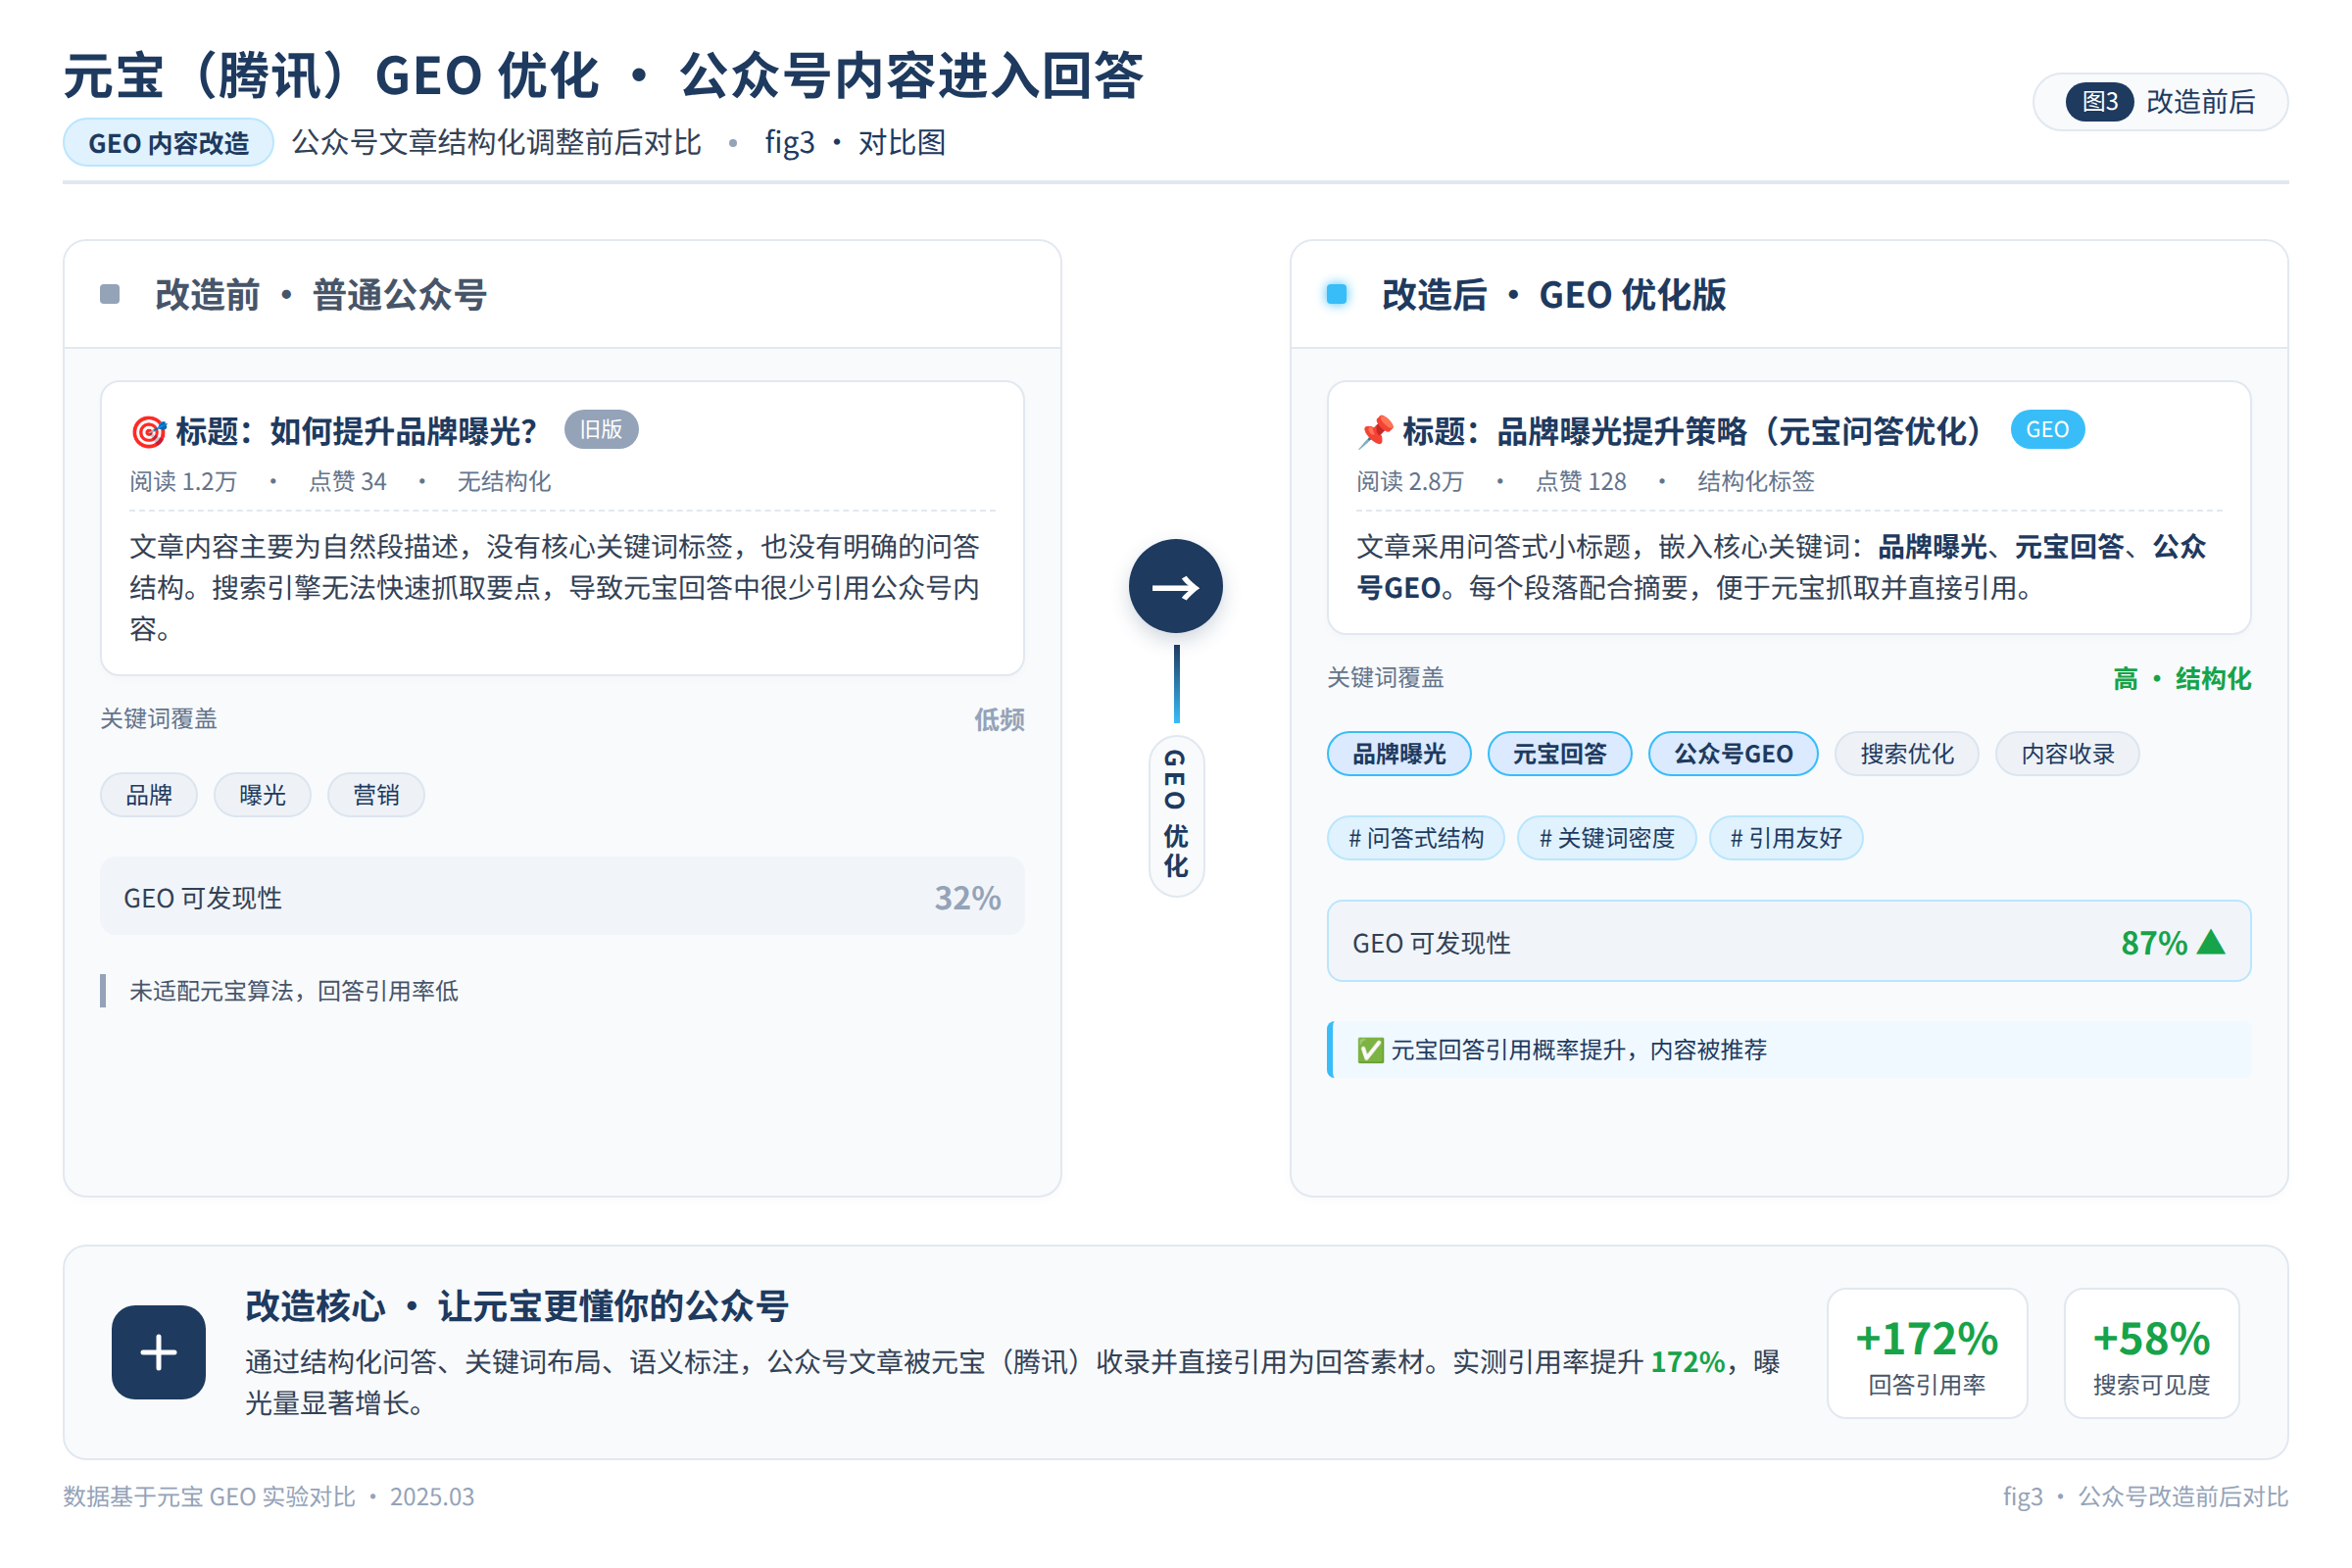Click the 阅读 2.8万 stat
2352x1568 pixels.
[x=1410, y=482]
